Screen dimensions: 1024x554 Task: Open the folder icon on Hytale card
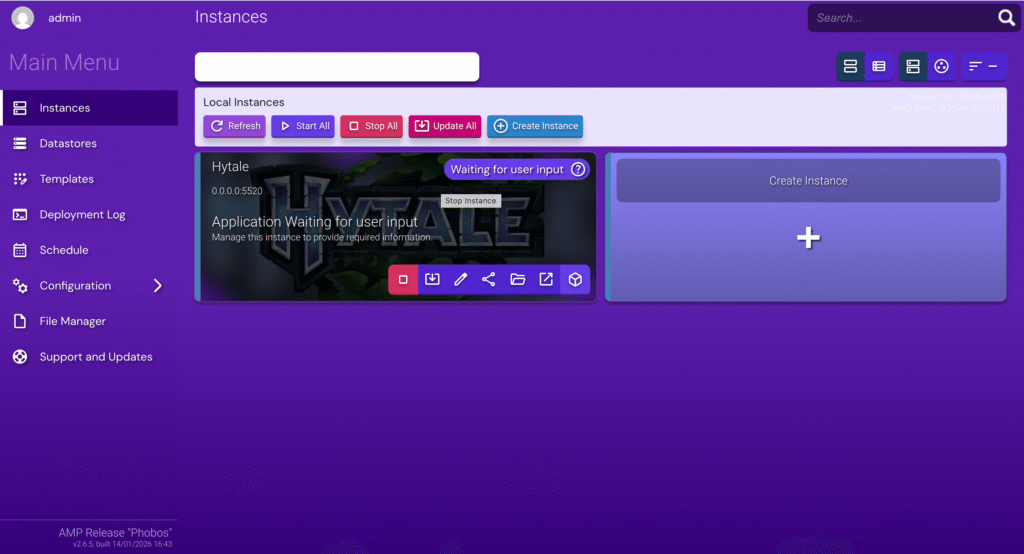(517, 280)
